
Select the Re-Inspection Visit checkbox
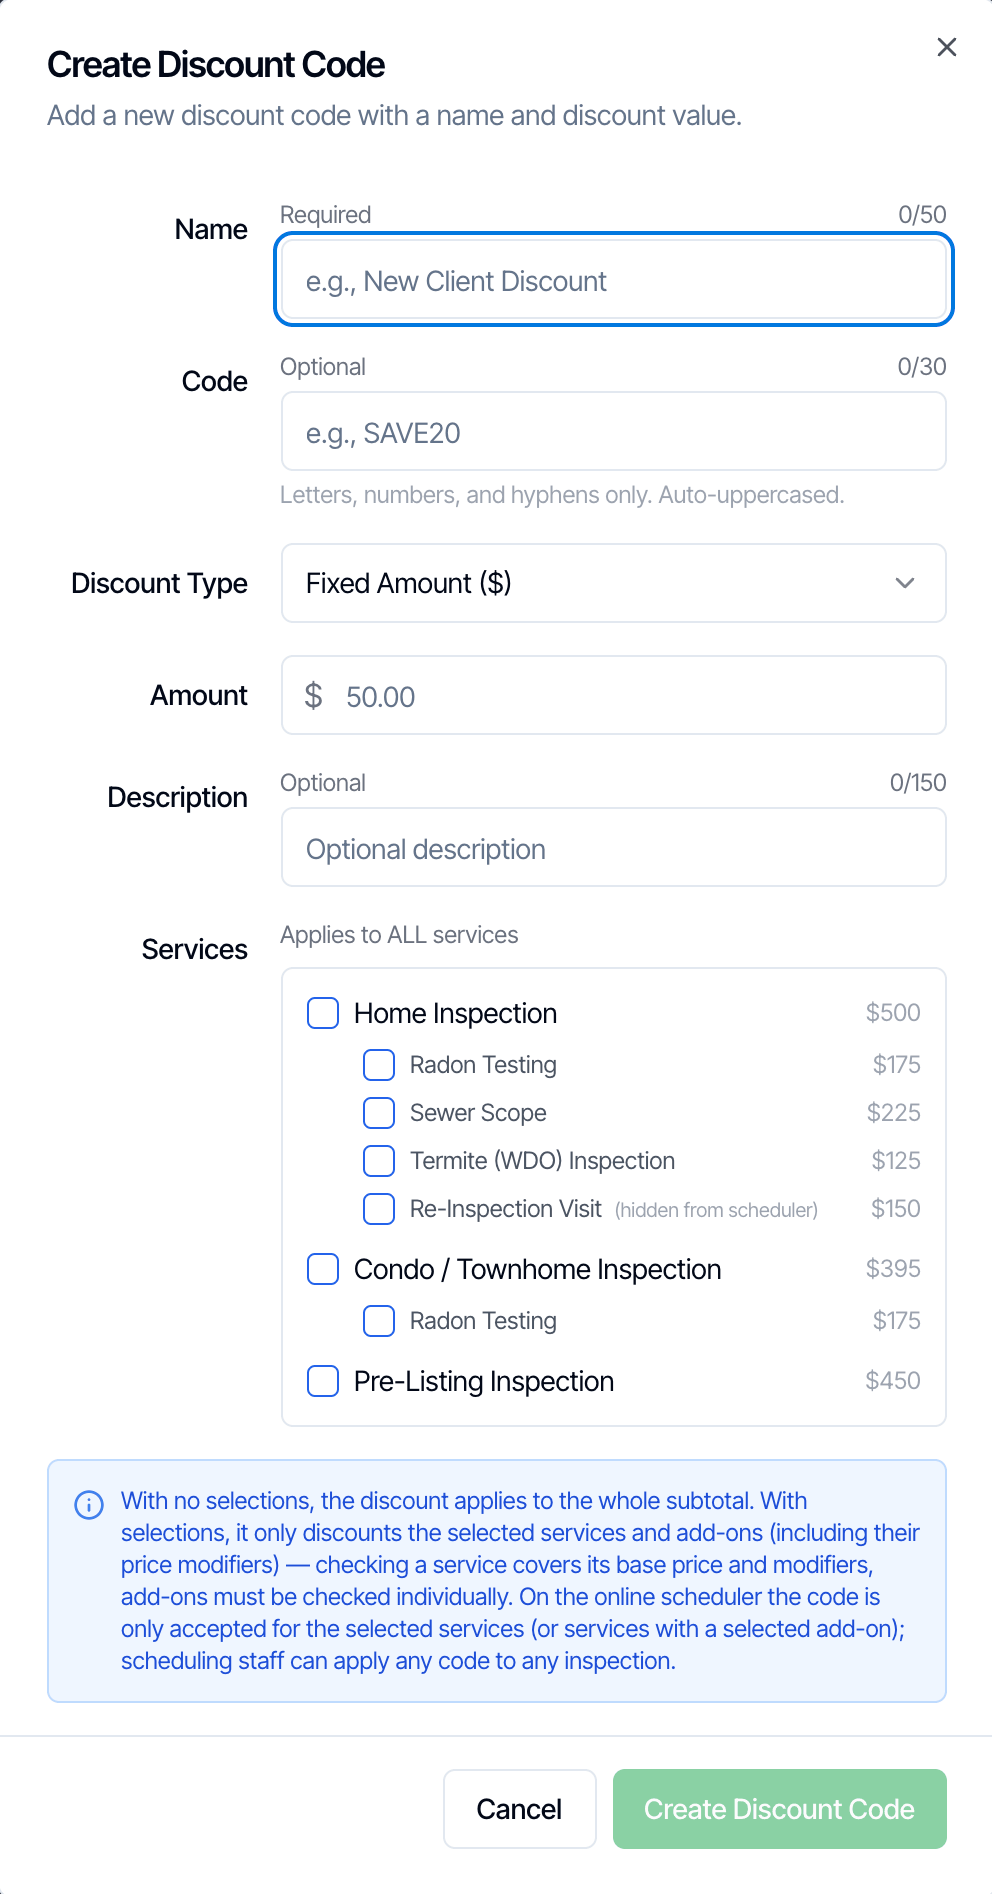tap(379, 1209)
